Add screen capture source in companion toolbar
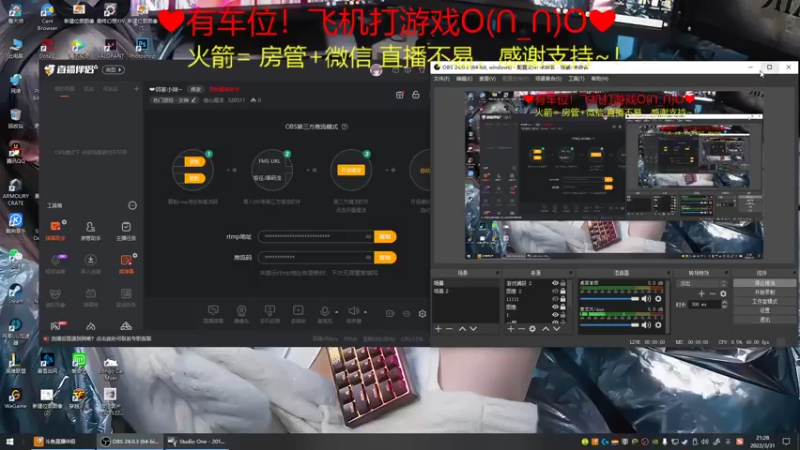800x450 pixels. [213, 313]
